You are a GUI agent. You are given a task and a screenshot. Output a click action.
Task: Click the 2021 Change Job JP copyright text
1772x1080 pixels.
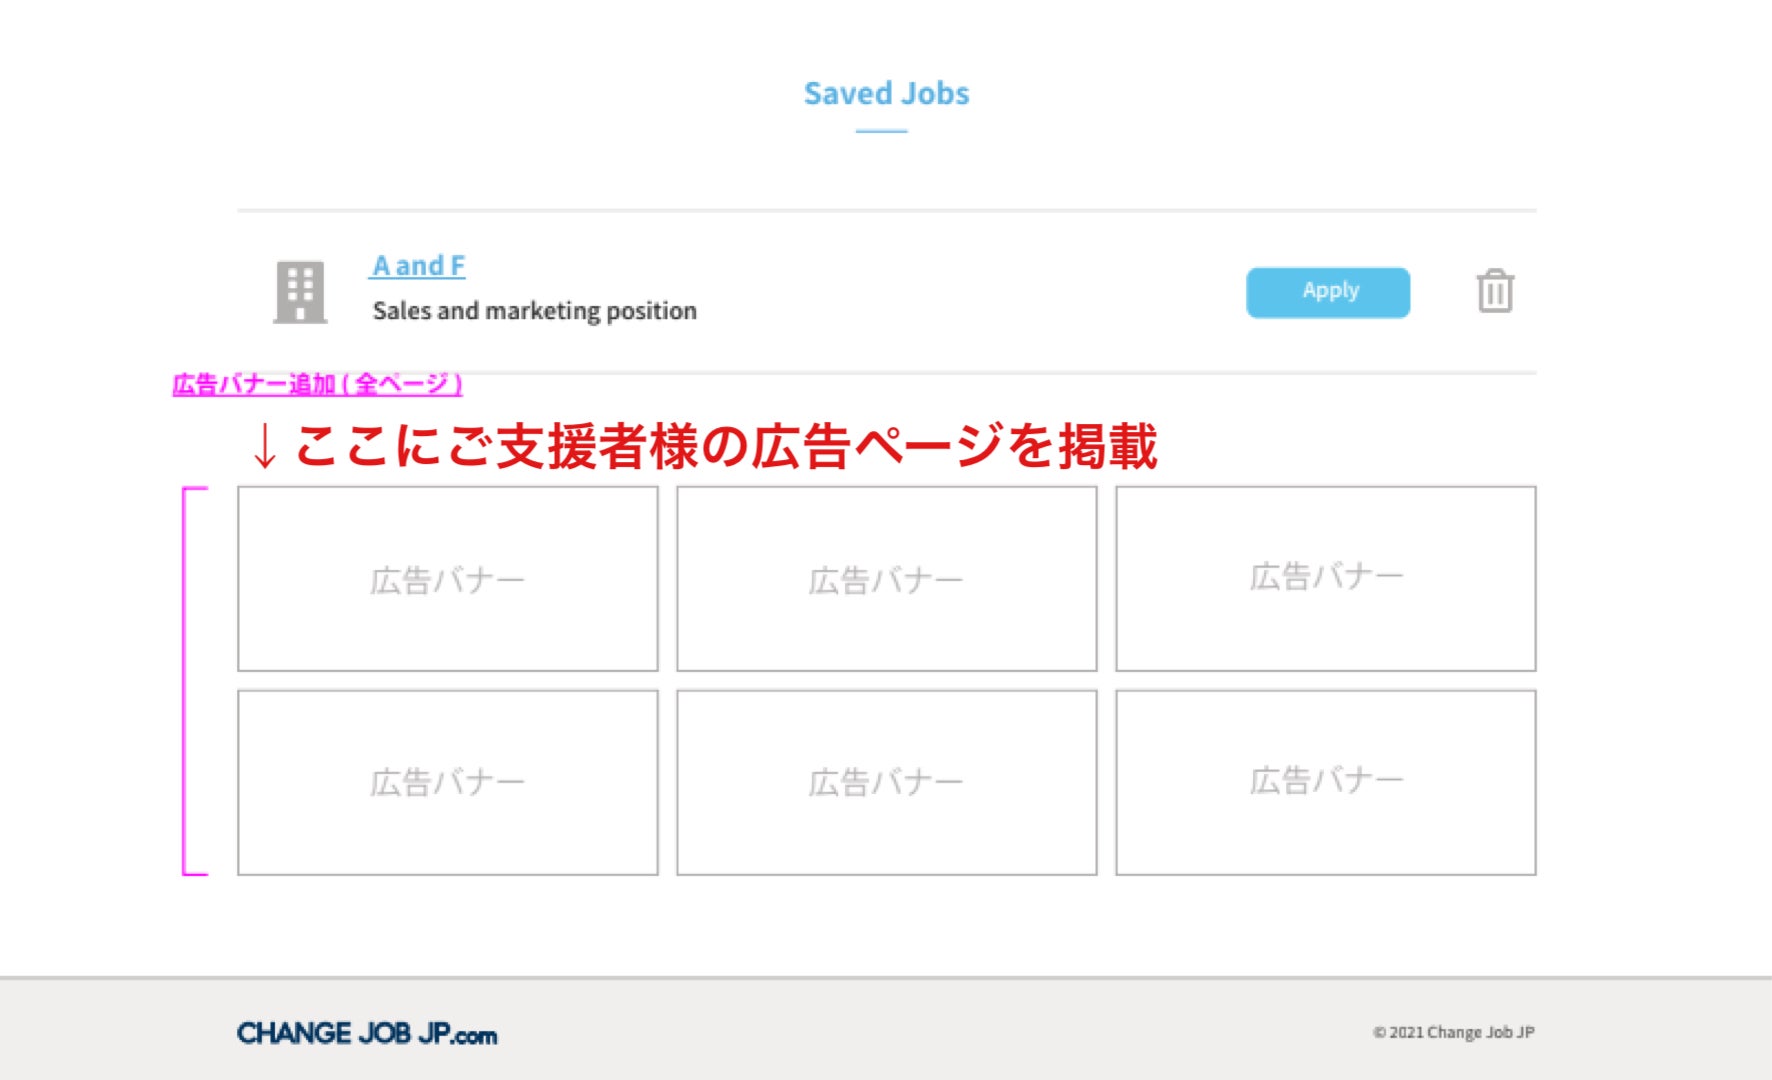pos(1453,1032)
